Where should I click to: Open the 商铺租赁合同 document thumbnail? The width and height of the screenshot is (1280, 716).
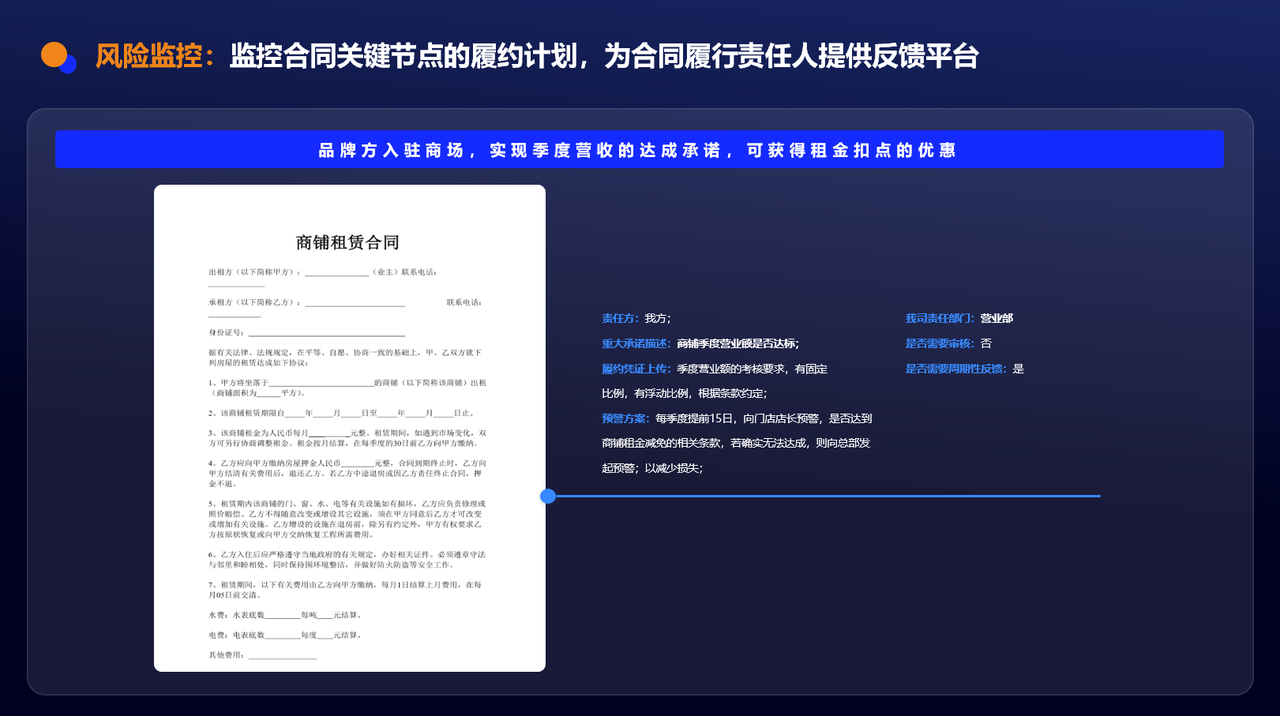pos(350,428)
